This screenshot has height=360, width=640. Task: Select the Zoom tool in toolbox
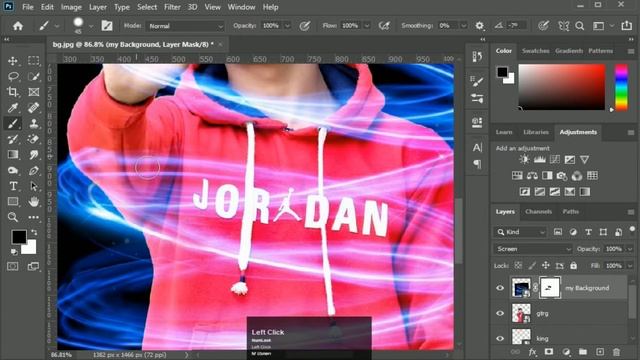point(13,217)
